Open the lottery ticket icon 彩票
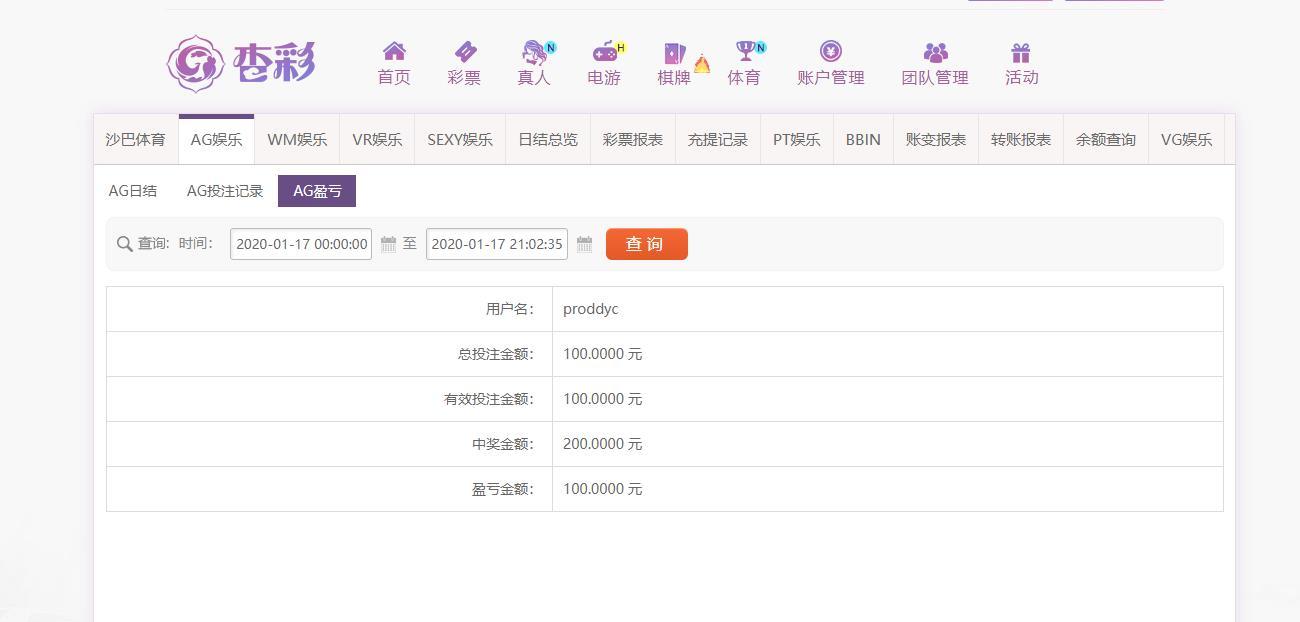 coord(464,52)
